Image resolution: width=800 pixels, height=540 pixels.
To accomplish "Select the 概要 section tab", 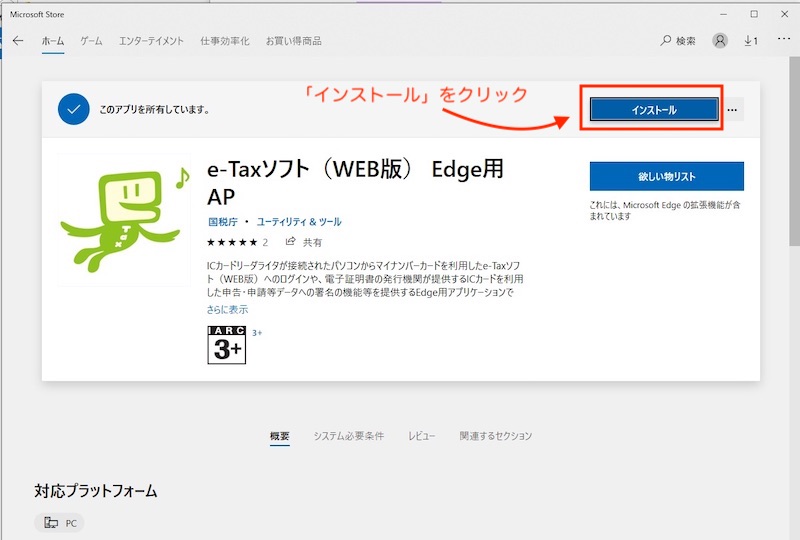I will [280, 436].
